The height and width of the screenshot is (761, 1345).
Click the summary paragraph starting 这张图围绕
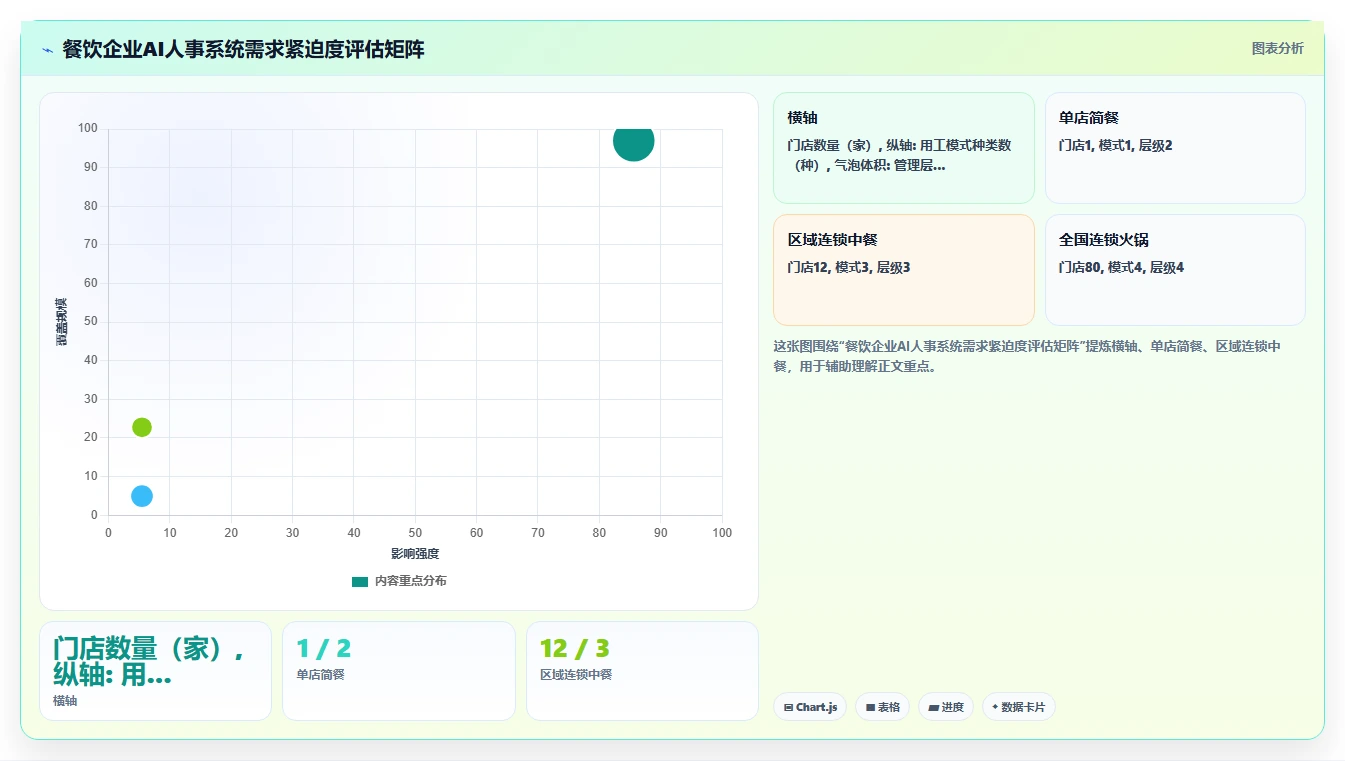click(x=1027, y=356)
